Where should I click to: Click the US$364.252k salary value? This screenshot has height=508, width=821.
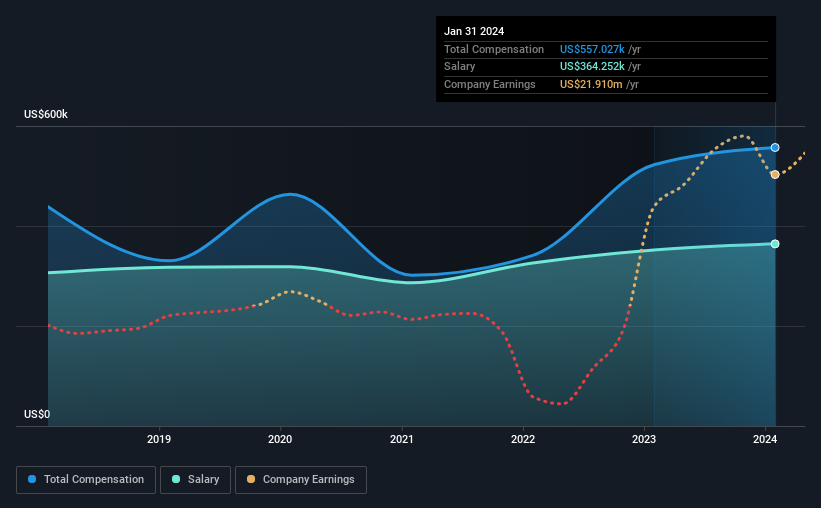point(592,67)
